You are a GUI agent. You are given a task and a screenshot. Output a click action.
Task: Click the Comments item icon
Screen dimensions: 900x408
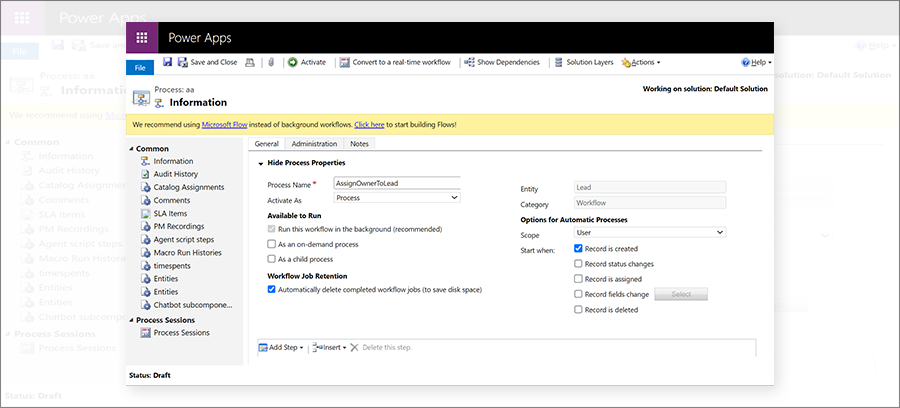[145, 200]
